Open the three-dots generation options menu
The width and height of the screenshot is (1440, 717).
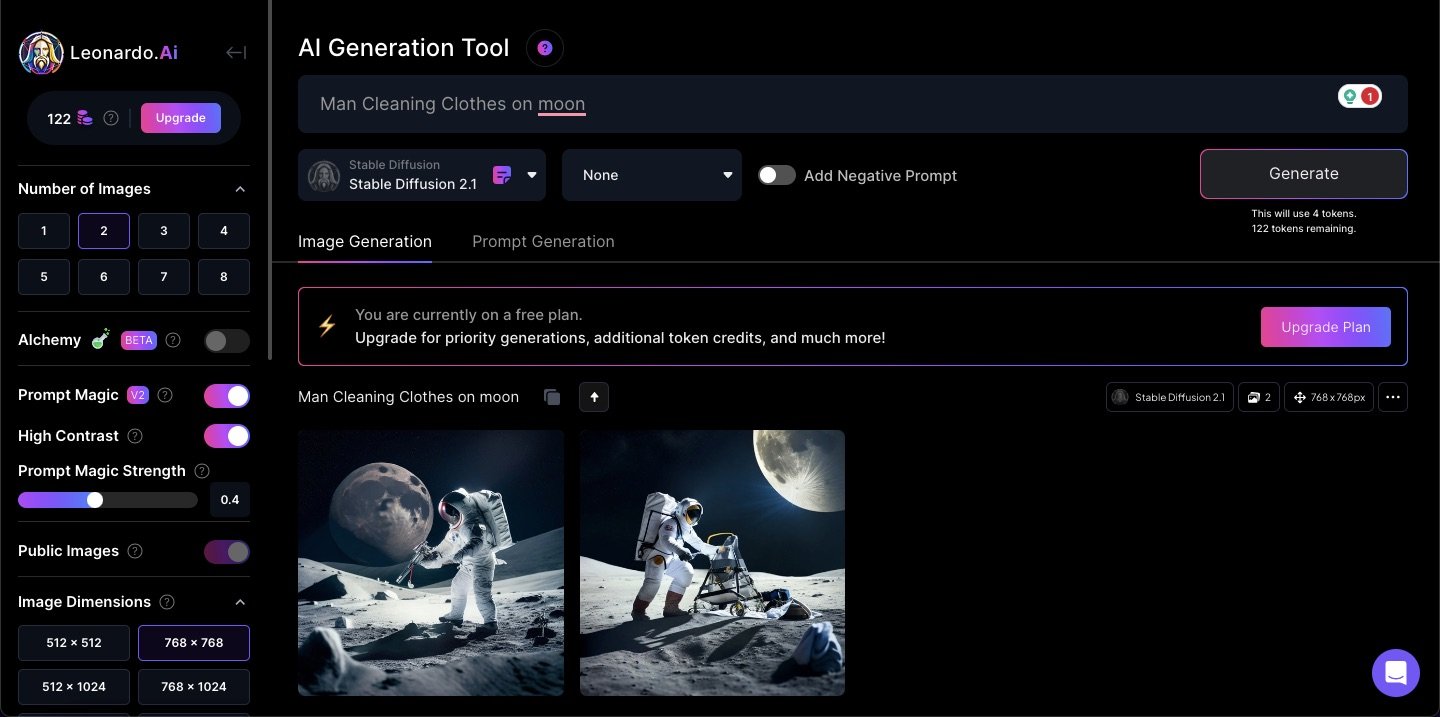pos(1393,397)
